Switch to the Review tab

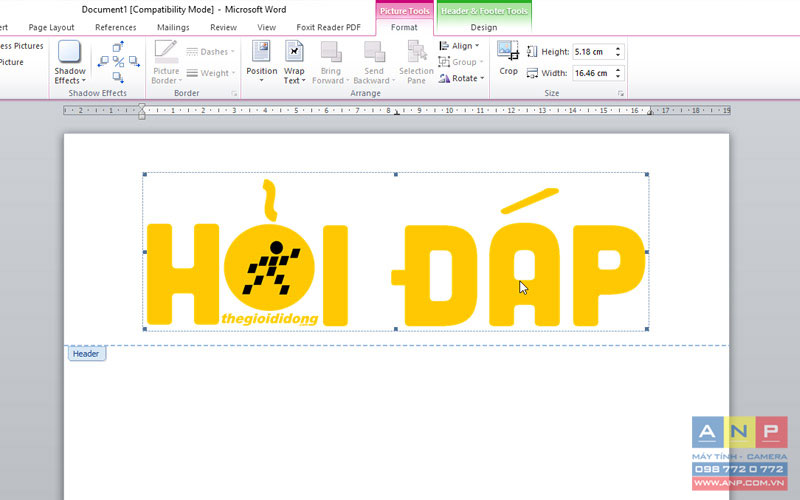click(x=223, y=27)
